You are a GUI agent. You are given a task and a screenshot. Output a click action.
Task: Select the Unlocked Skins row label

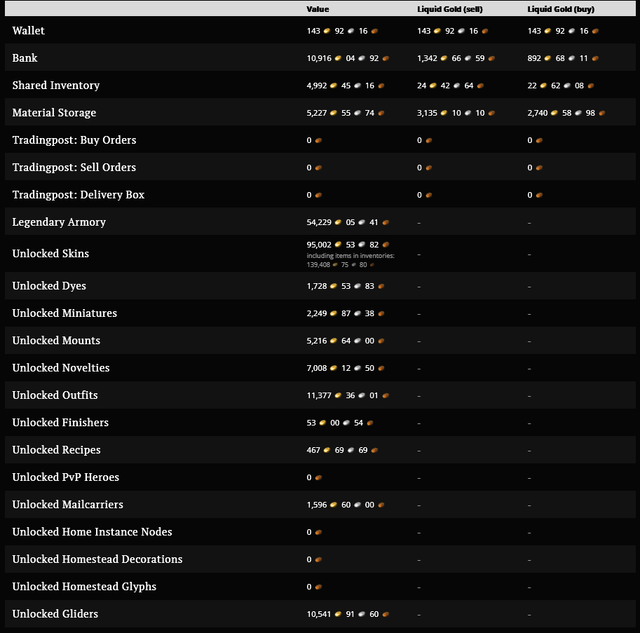[x=51, y=253]
